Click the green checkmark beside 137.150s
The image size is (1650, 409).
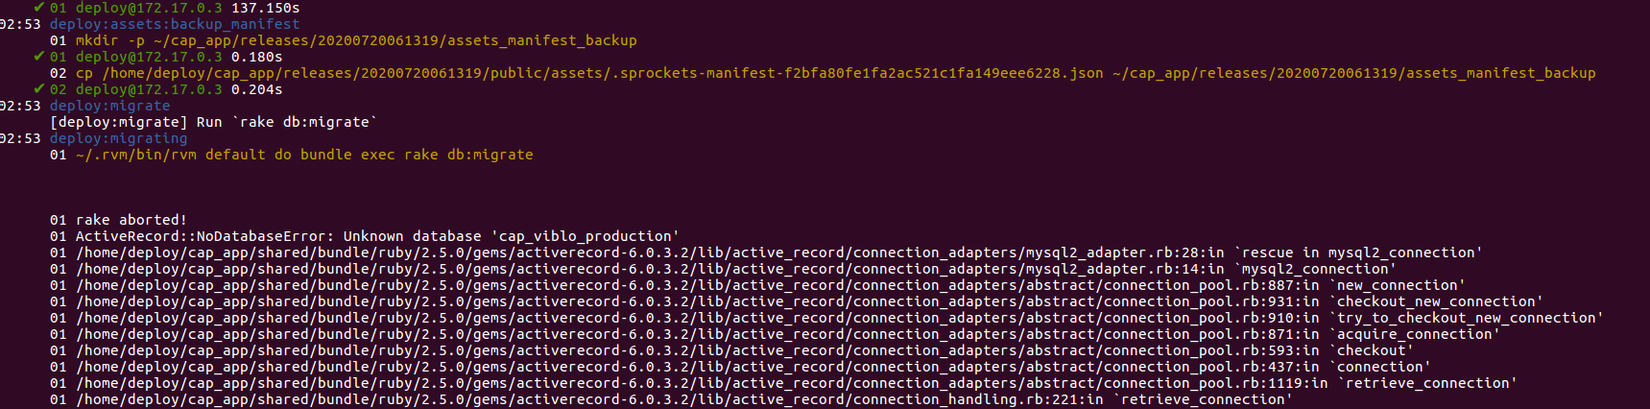tap(39, 7)
